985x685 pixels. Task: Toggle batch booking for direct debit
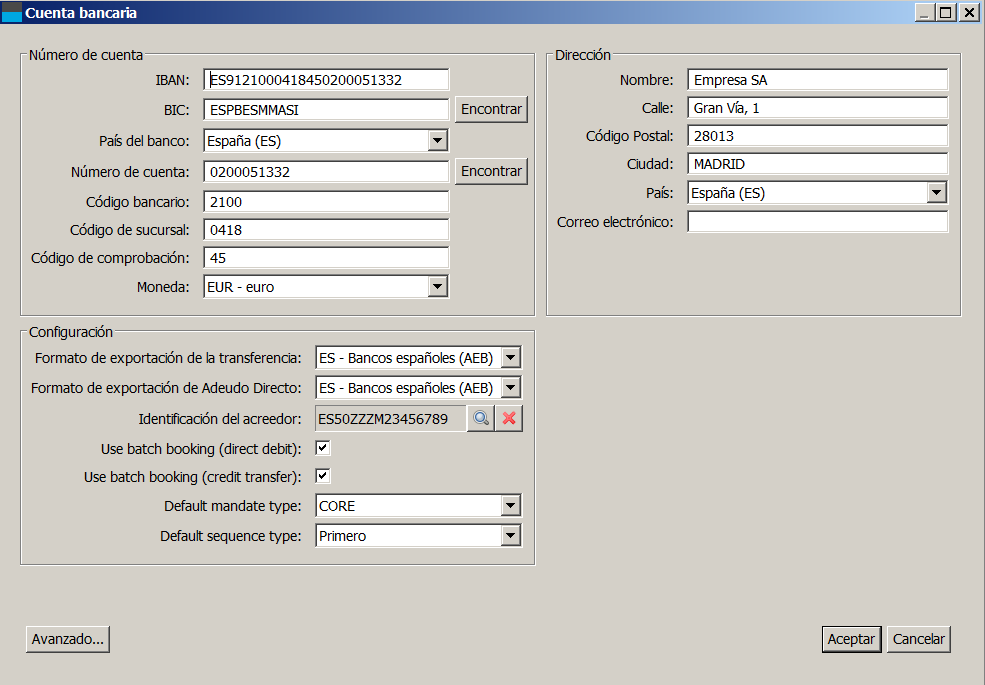click(323, 448)
